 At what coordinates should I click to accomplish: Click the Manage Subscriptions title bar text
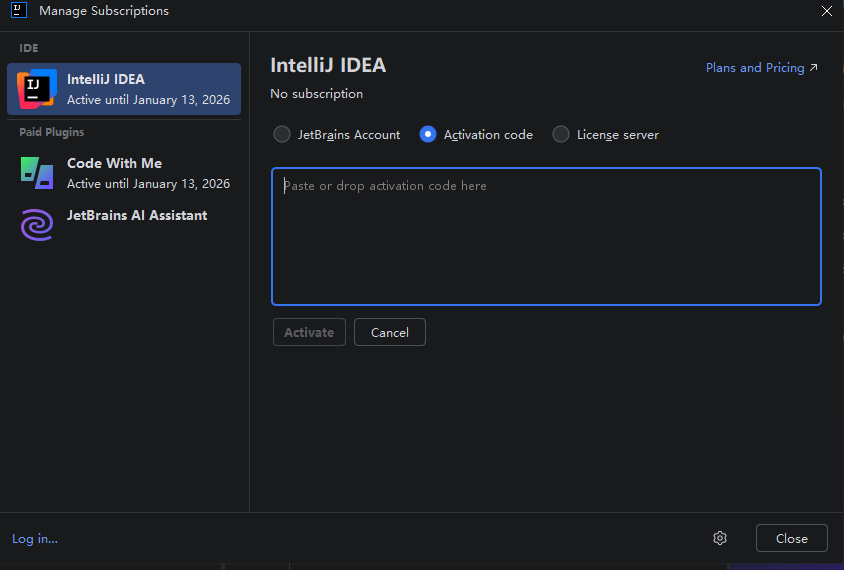(104, 11)
